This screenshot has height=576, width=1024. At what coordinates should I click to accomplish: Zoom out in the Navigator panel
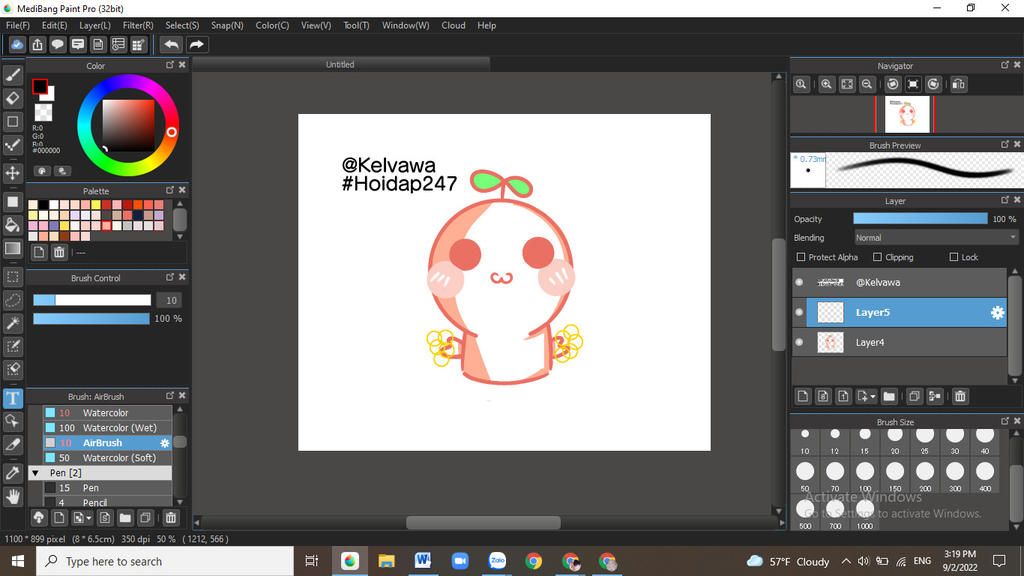(867, 85)
